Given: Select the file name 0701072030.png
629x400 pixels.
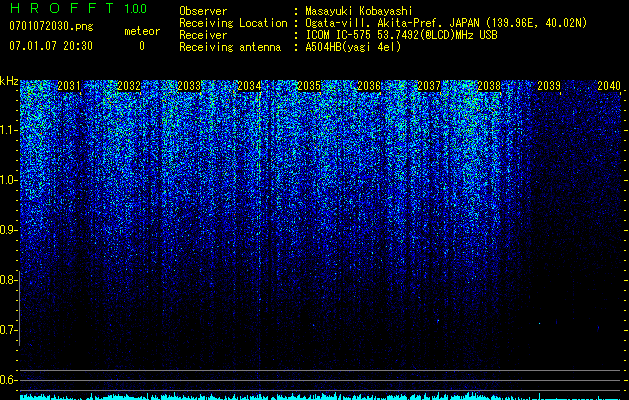Looking at the screenshot, I should (x=51, y=26).
